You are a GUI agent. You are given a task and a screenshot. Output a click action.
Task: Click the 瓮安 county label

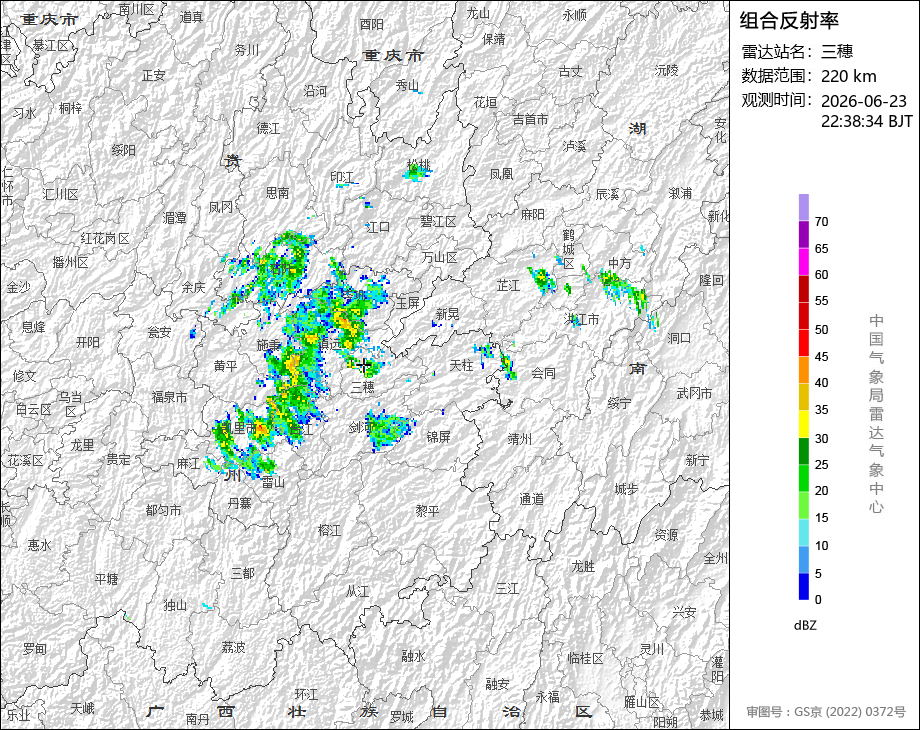point(159,332)
